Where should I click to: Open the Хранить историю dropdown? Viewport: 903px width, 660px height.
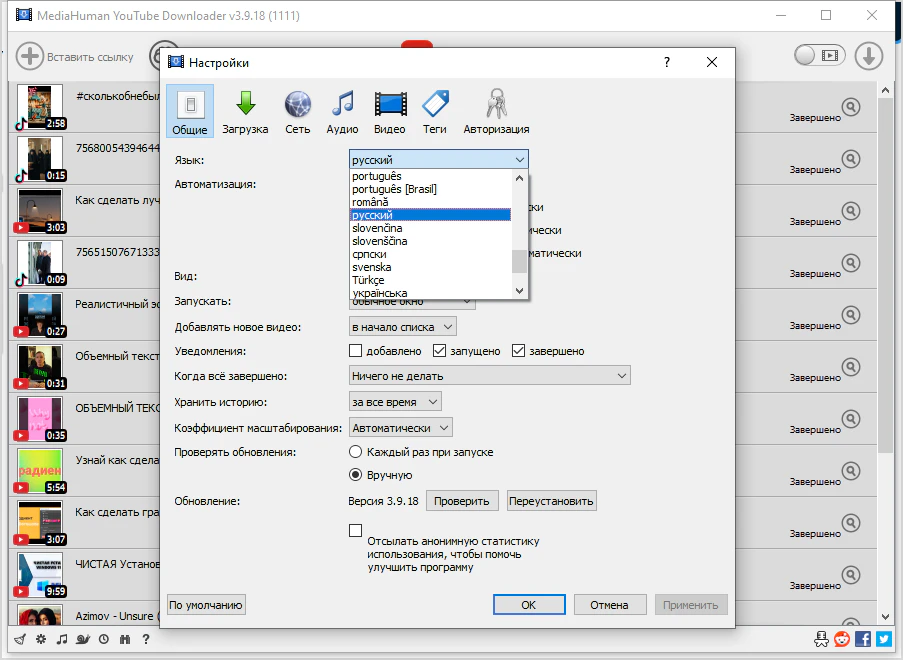pos(396,401)
